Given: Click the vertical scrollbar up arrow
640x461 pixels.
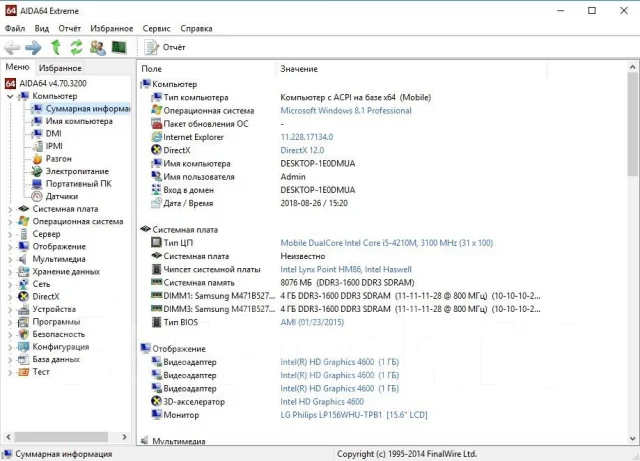Looking at the screenshot, I should [x=632, y=67].
